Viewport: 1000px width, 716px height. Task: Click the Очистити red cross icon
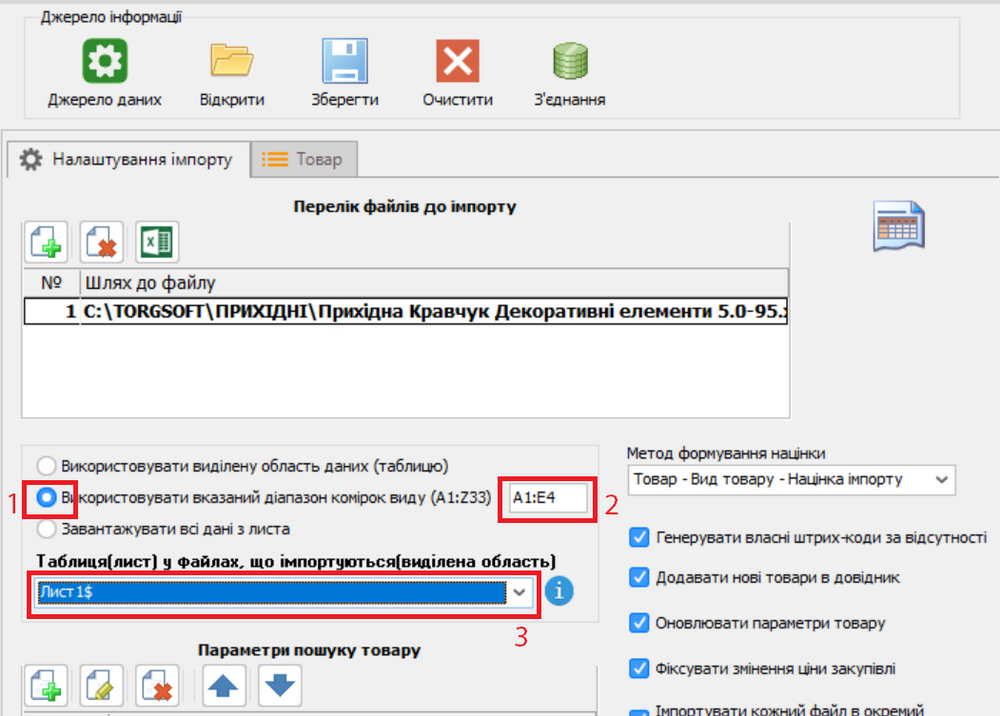[x=457, y=63]
